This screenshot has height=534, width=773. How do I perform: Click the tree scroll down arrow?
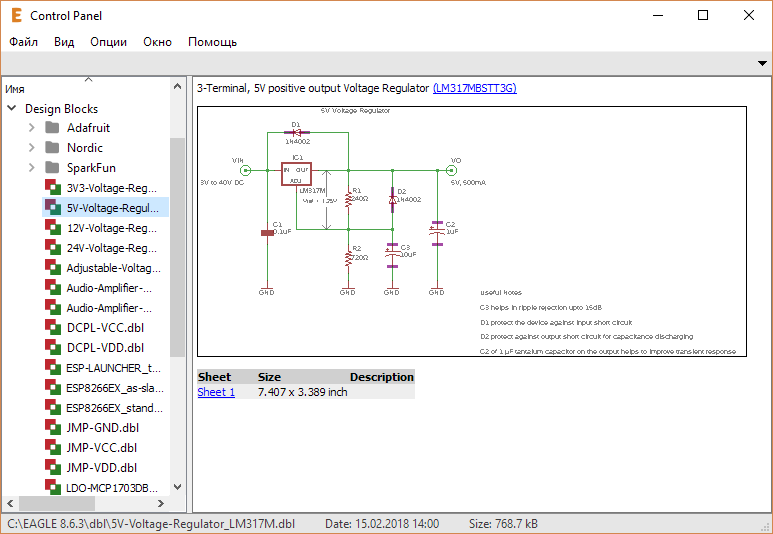click(x=177, y=487)
